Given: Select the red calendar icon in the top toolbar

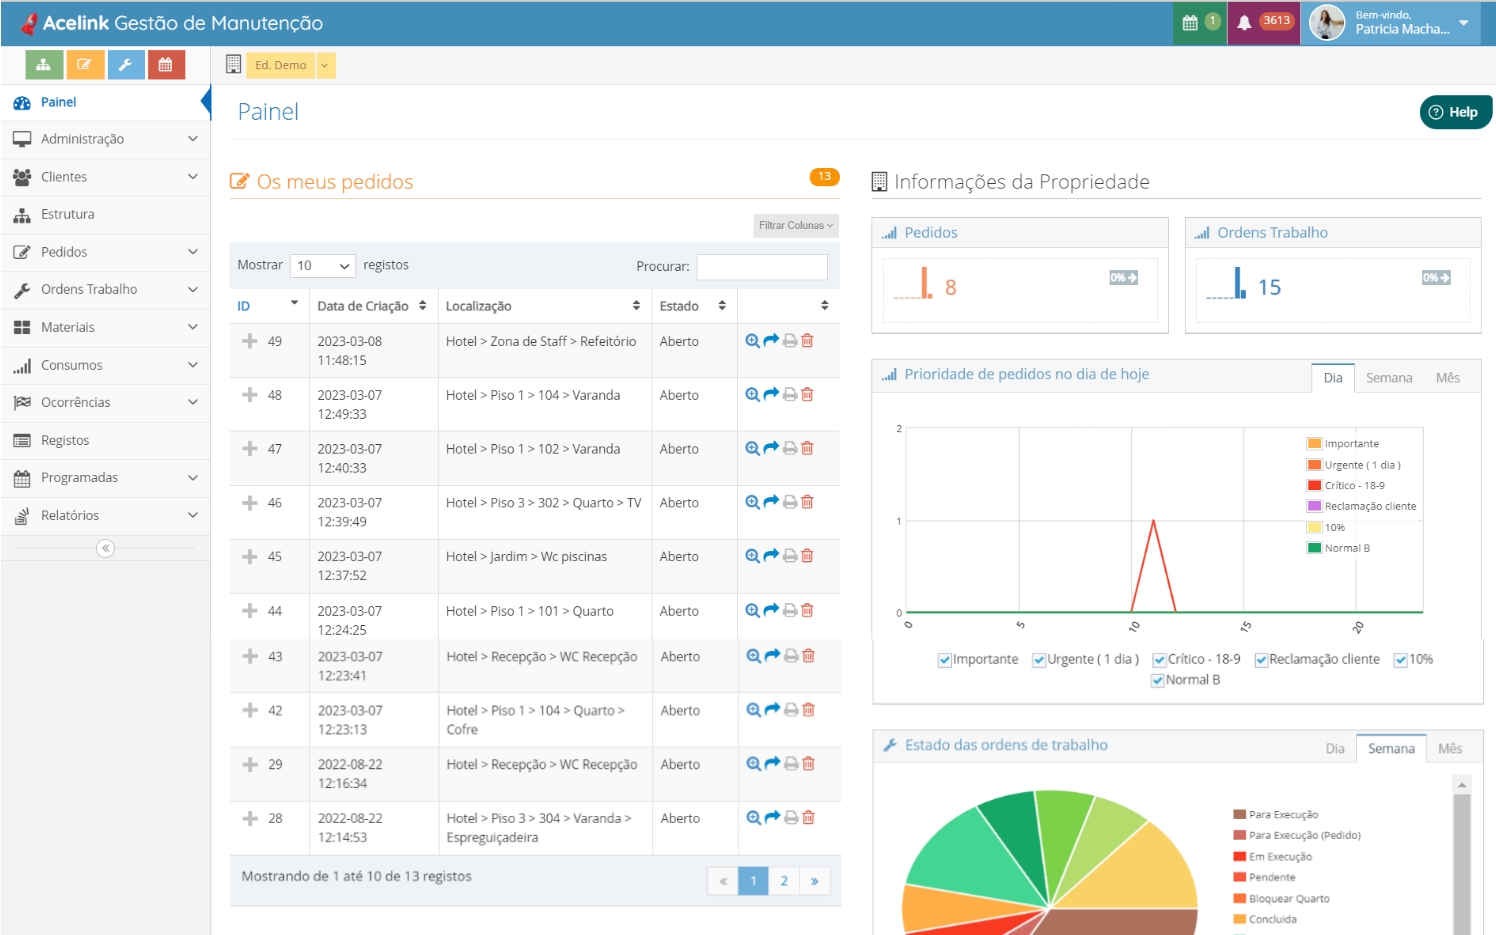Looking at the screenshot, I should point(166,64).
